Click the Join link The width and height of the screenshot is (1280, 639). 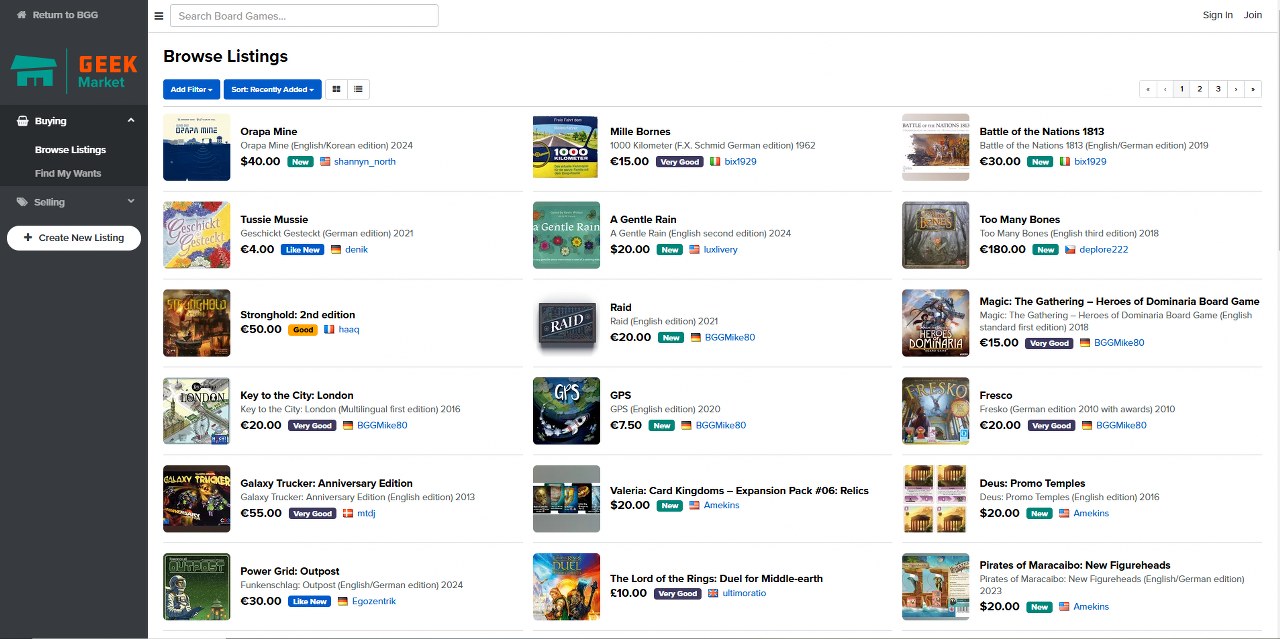click(x=1253, y=15)
